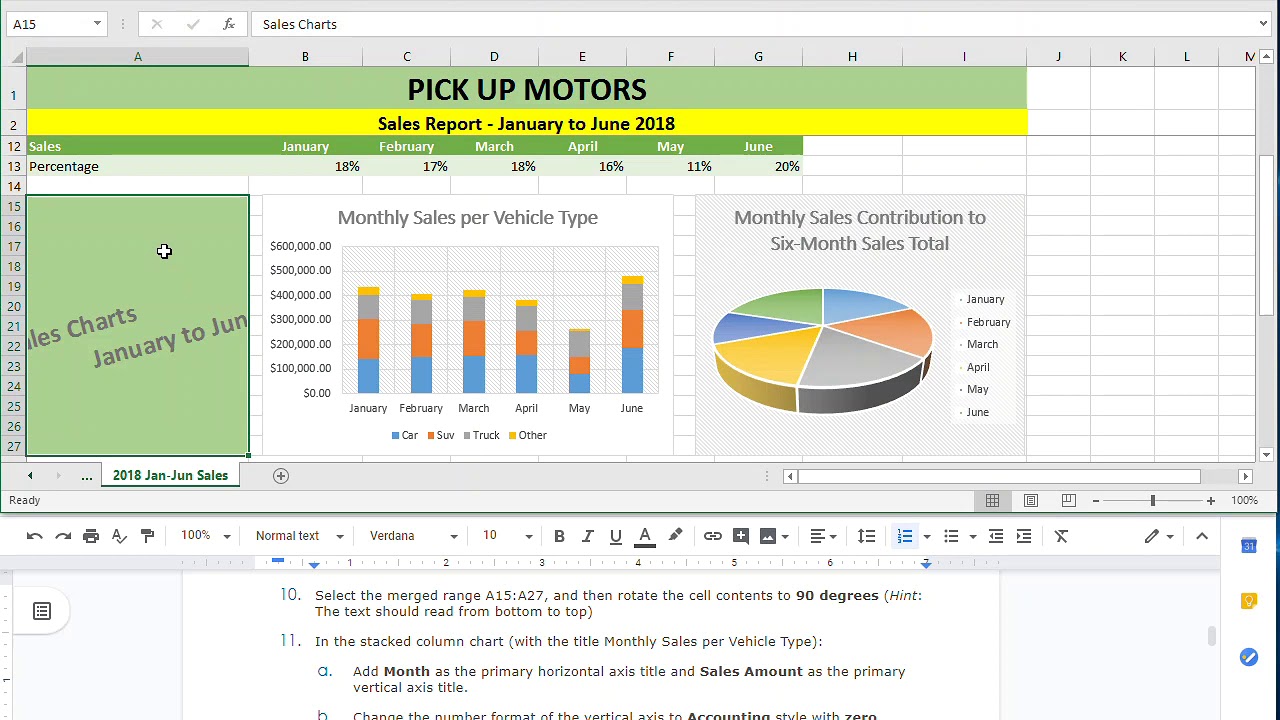Click the 100% zoom level in status bar

(1244, 500)
